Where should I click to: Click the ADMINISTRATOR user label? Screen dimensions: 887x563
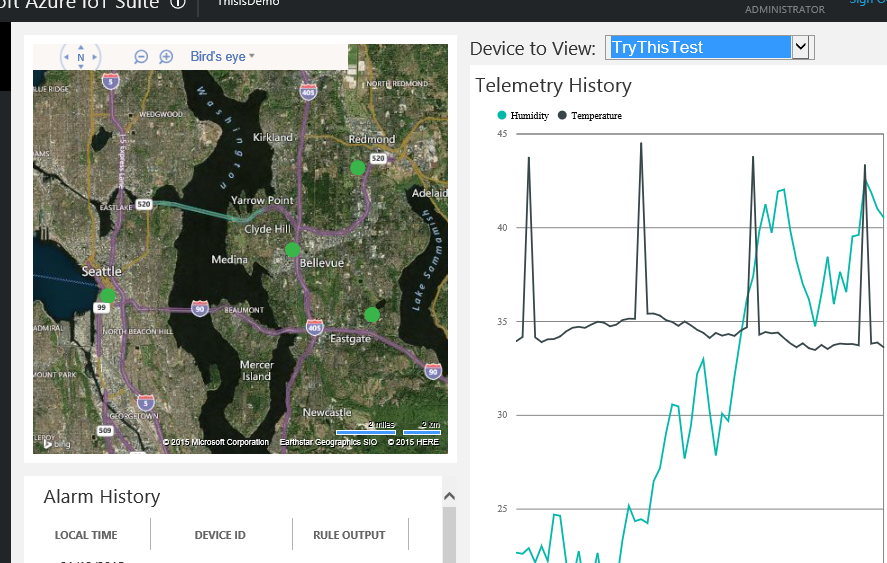(x=785, y=10)
